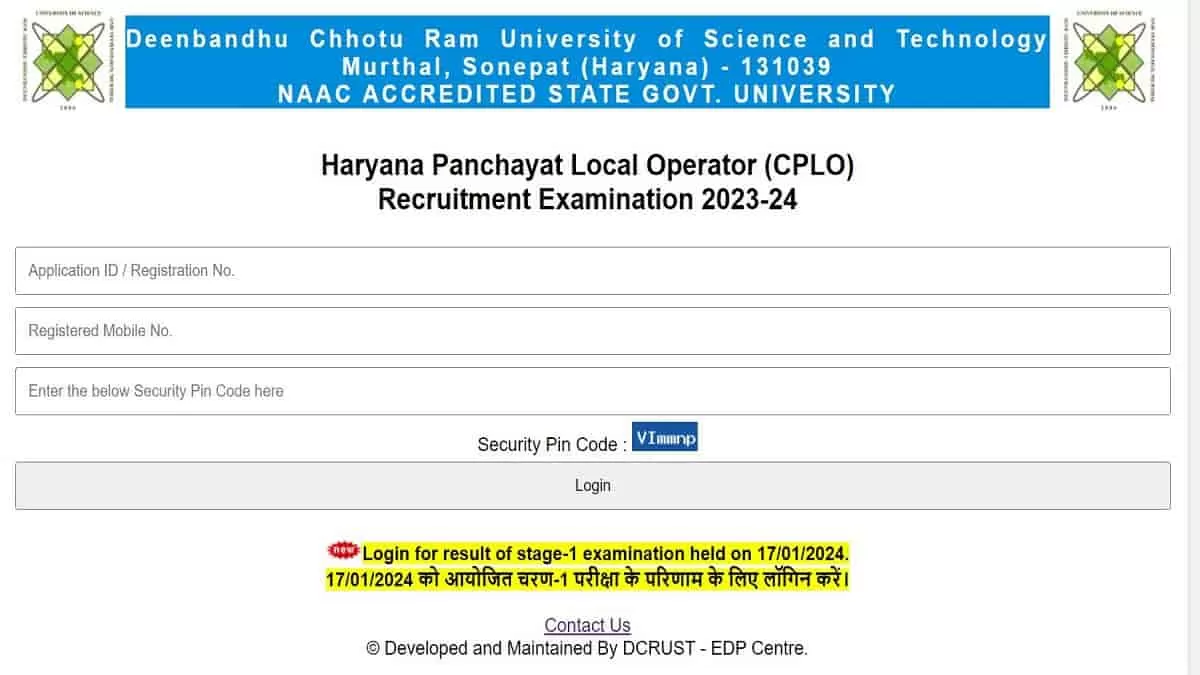The image size is (1200, 675).
Task: Focus the Security Pin Code entry field
Action: pos(592,390)
